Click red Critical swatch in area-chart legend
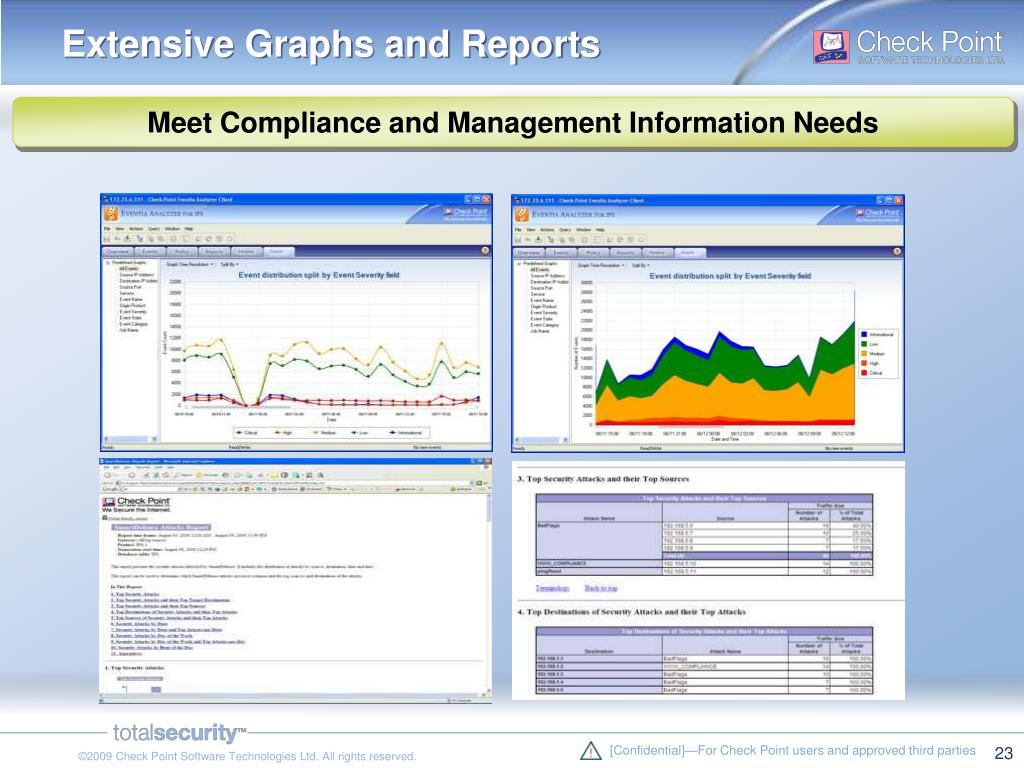This screenshot has height=768, width=1024. [x=864, y=373]
